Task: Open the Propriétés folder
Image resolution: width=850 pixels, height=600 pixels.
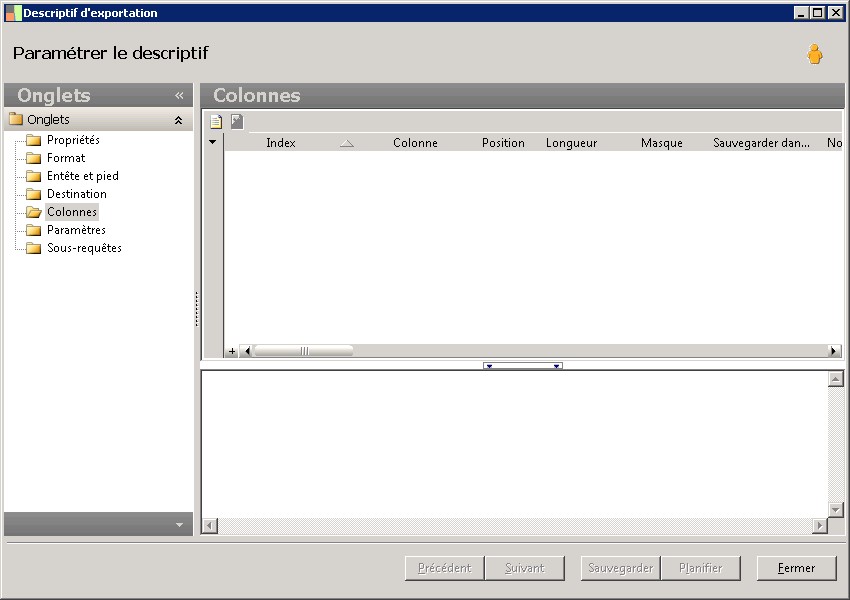Action: 73,140
